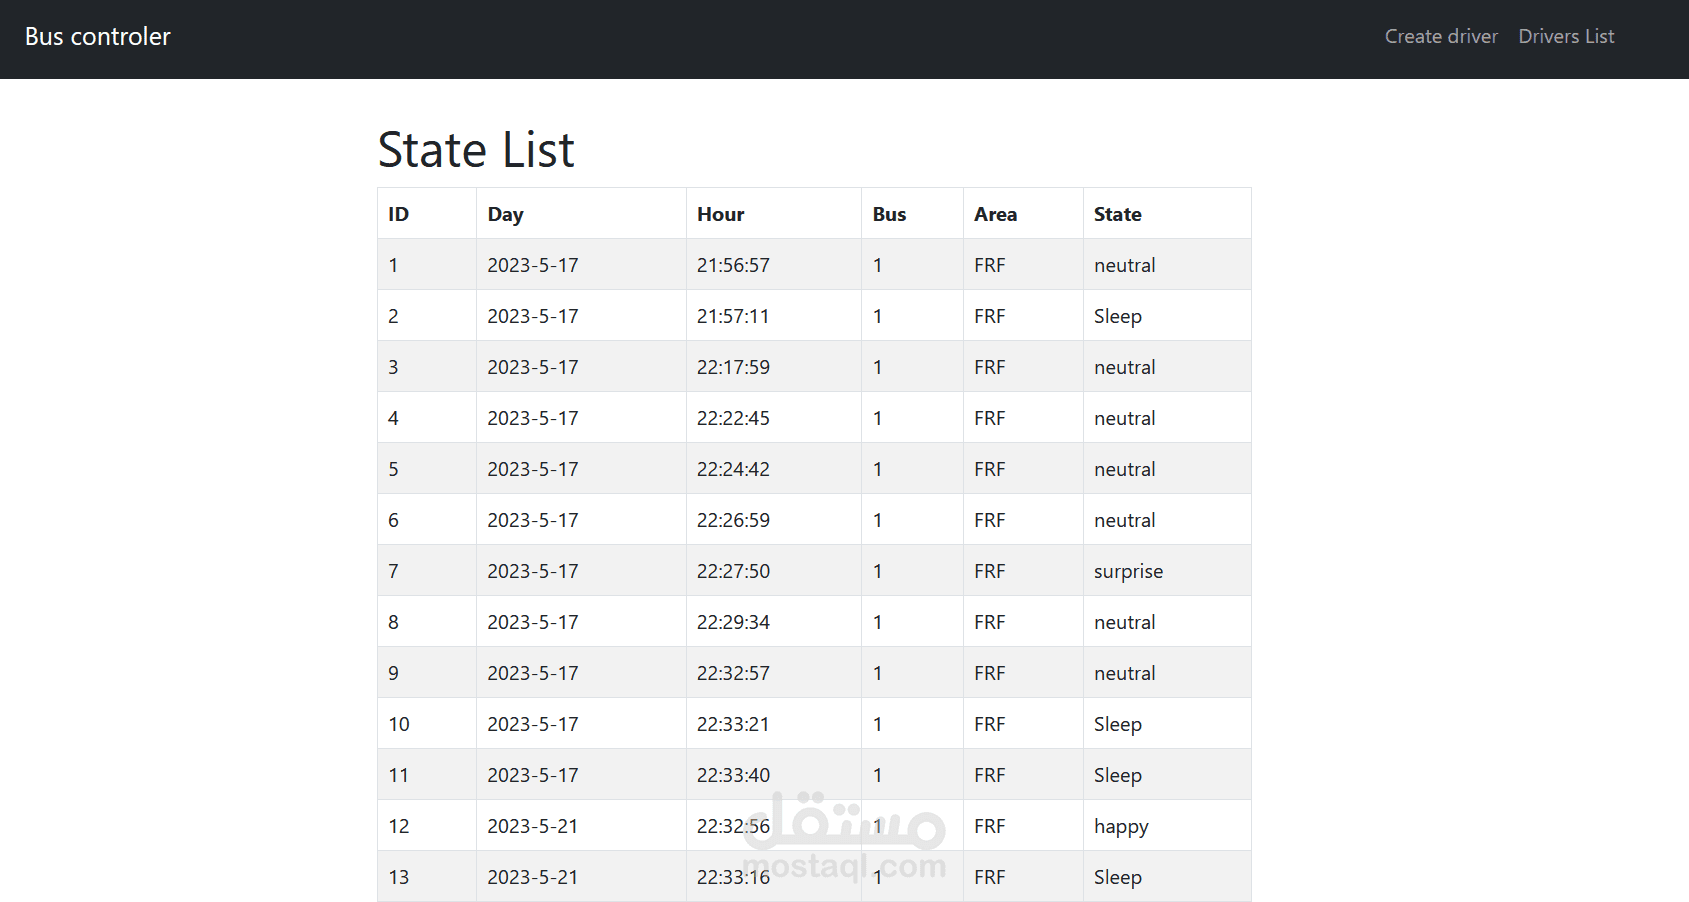The width and height of the screenshot is (1689, 902).
Task: Select the 22:29:34 hour cell
Action: [x=733, y=622]
